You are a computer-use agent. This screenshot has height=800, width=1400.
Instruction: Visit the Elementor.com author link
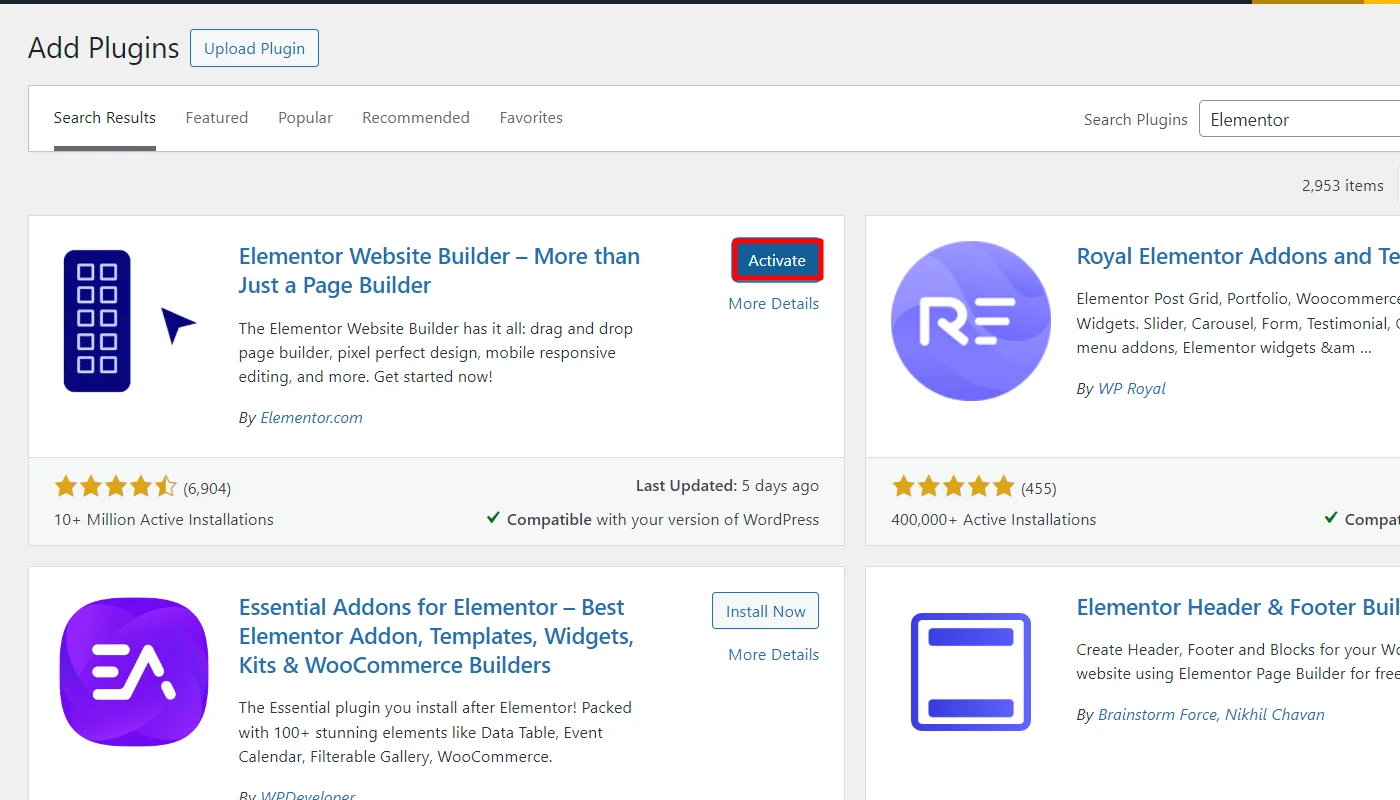(x=311, y=418)
